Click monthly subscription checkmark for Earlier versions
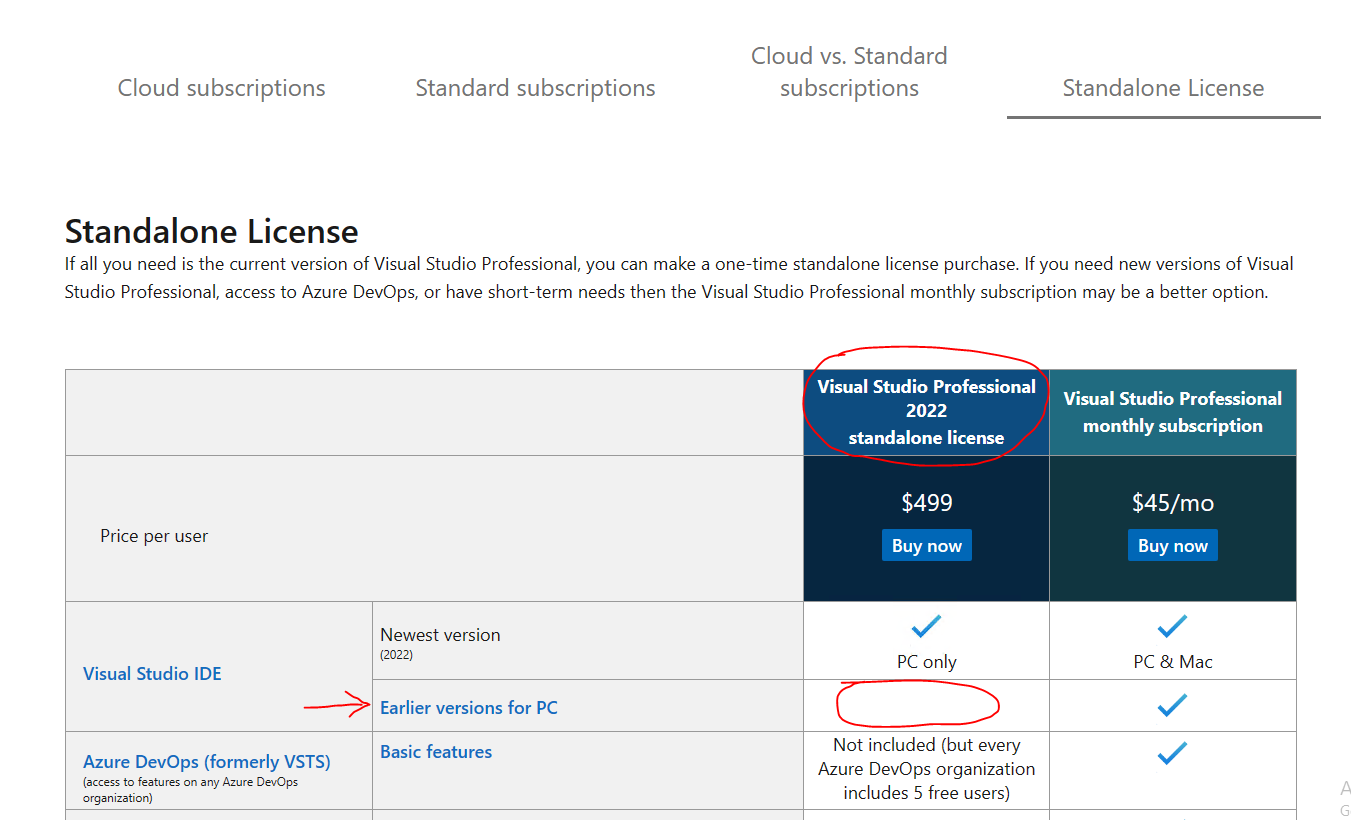The image size is (1351, 820). click(1172, 705)
